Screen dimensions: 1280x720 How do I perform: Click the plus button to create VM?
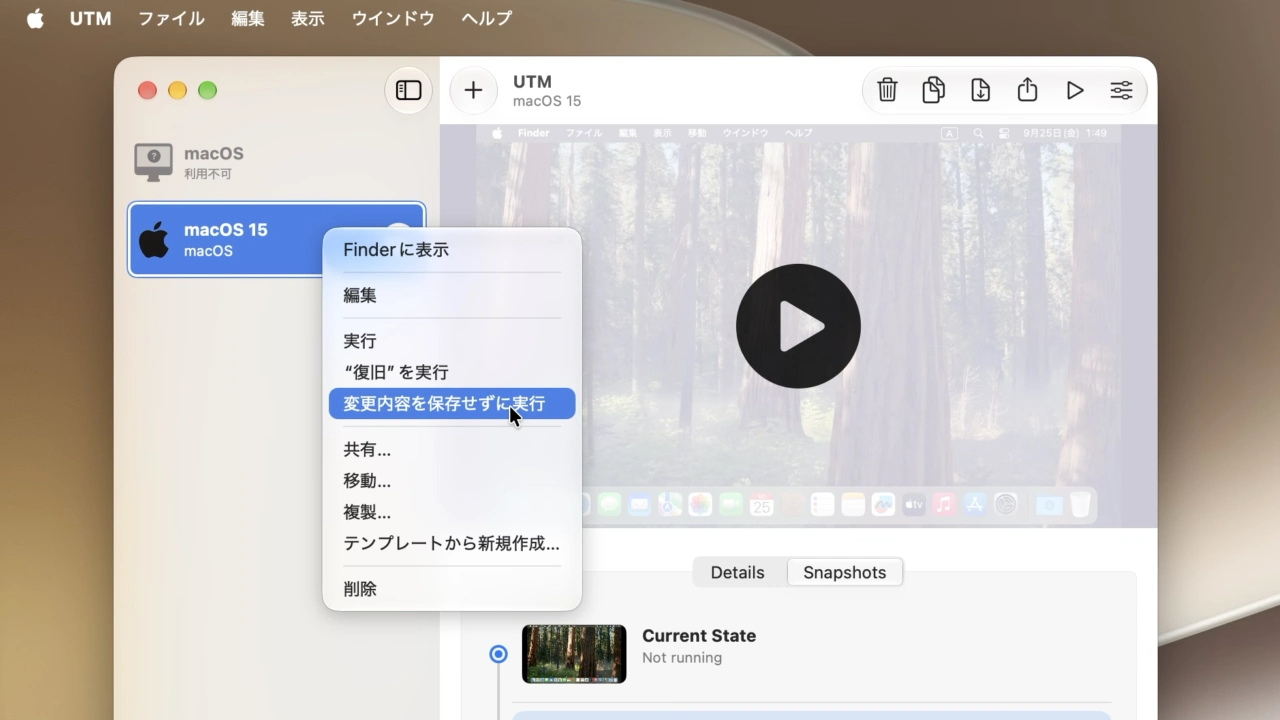point(473,91)
